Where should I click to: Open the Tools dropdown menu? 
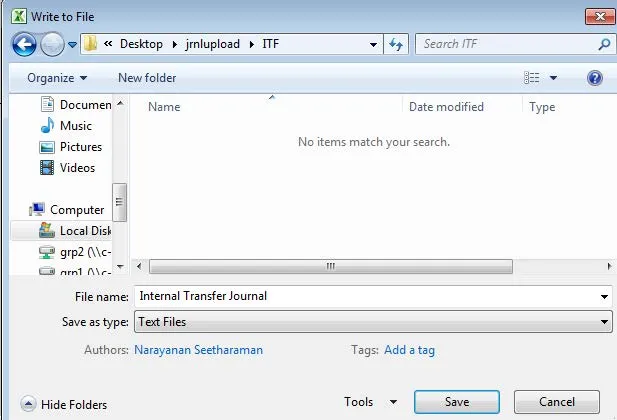tap(370, 402)
